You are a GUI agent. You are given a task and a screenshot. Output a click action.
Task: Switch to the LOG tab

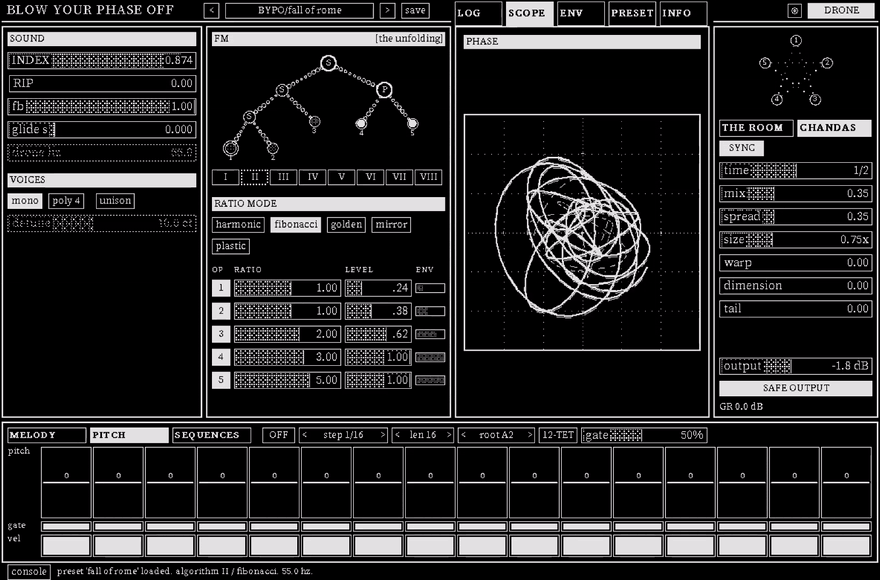tap(478, 13)
